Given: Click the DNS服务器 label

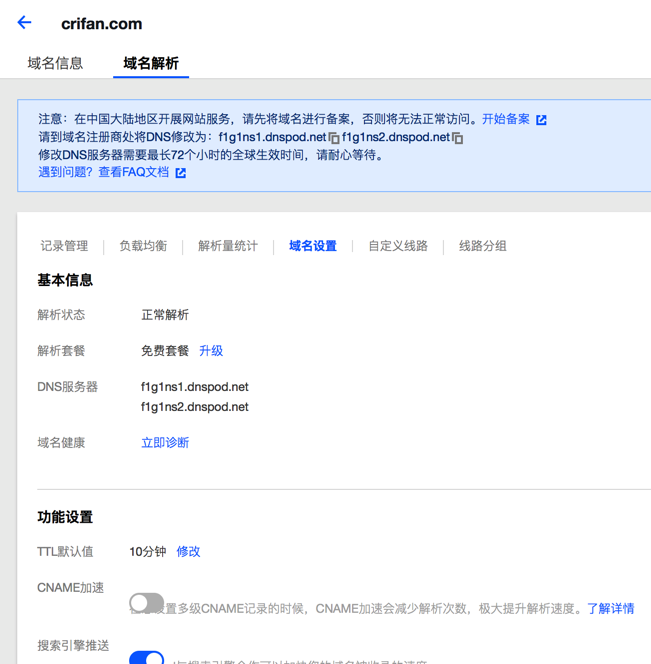Looking at the screenshot, I should [x=68, y=387].
